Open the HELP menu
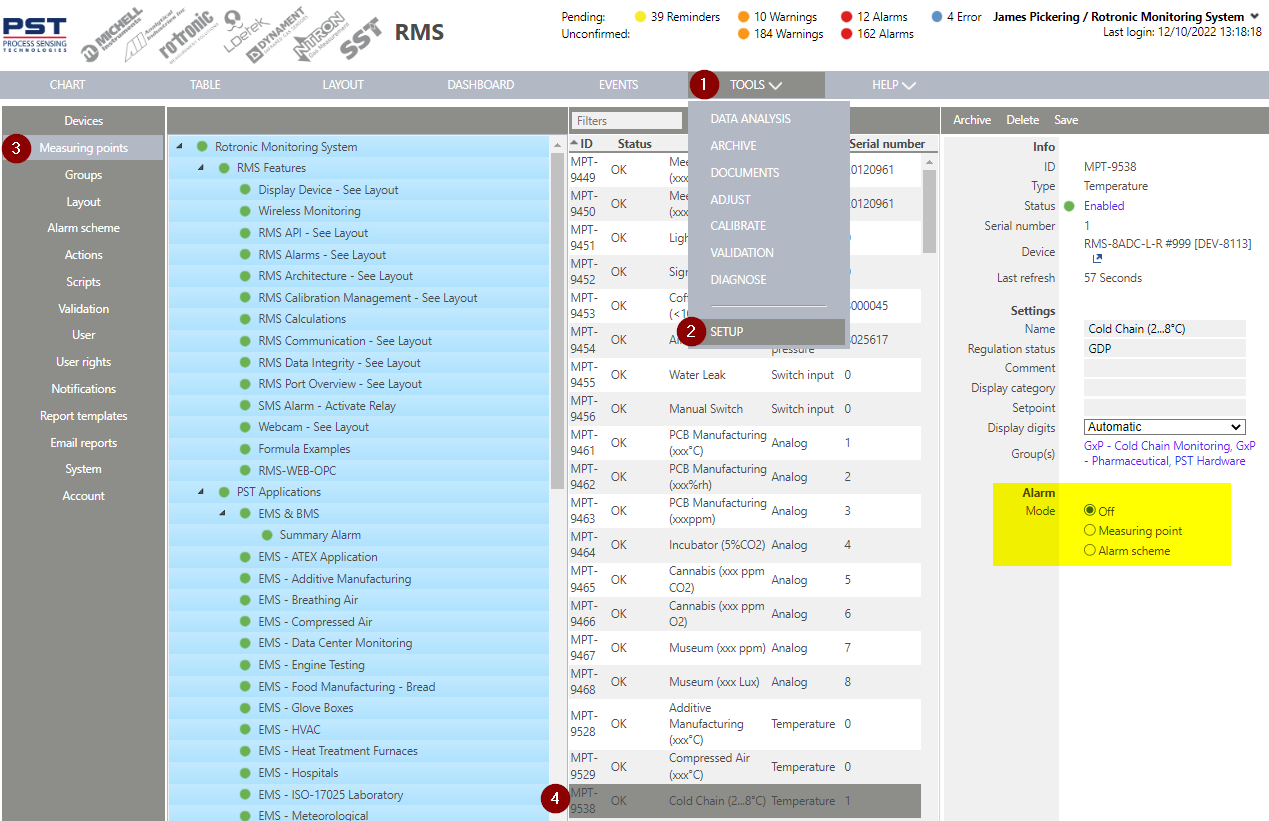The width and height of the screenshot is (1269, 821). 893,85
